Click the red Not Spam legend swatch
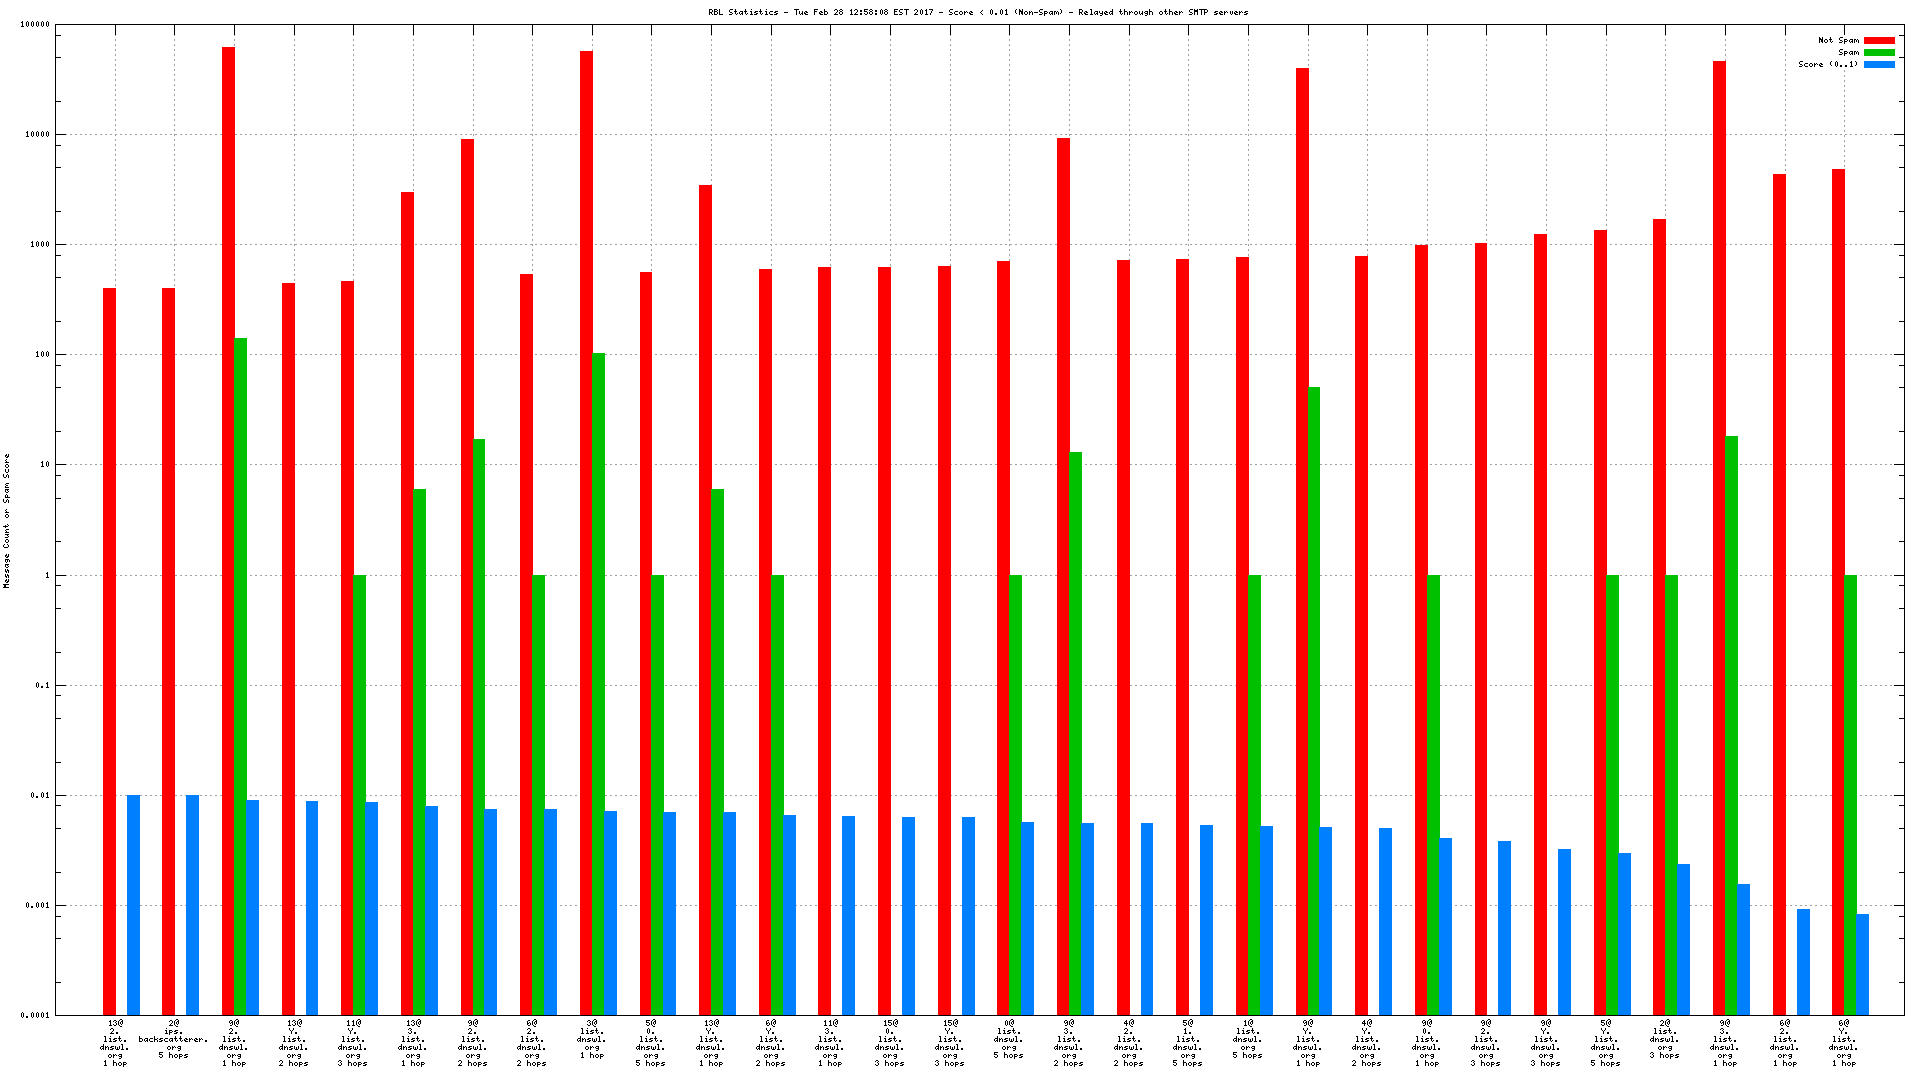The image size is (1920, 1080). click(1879, 40)
